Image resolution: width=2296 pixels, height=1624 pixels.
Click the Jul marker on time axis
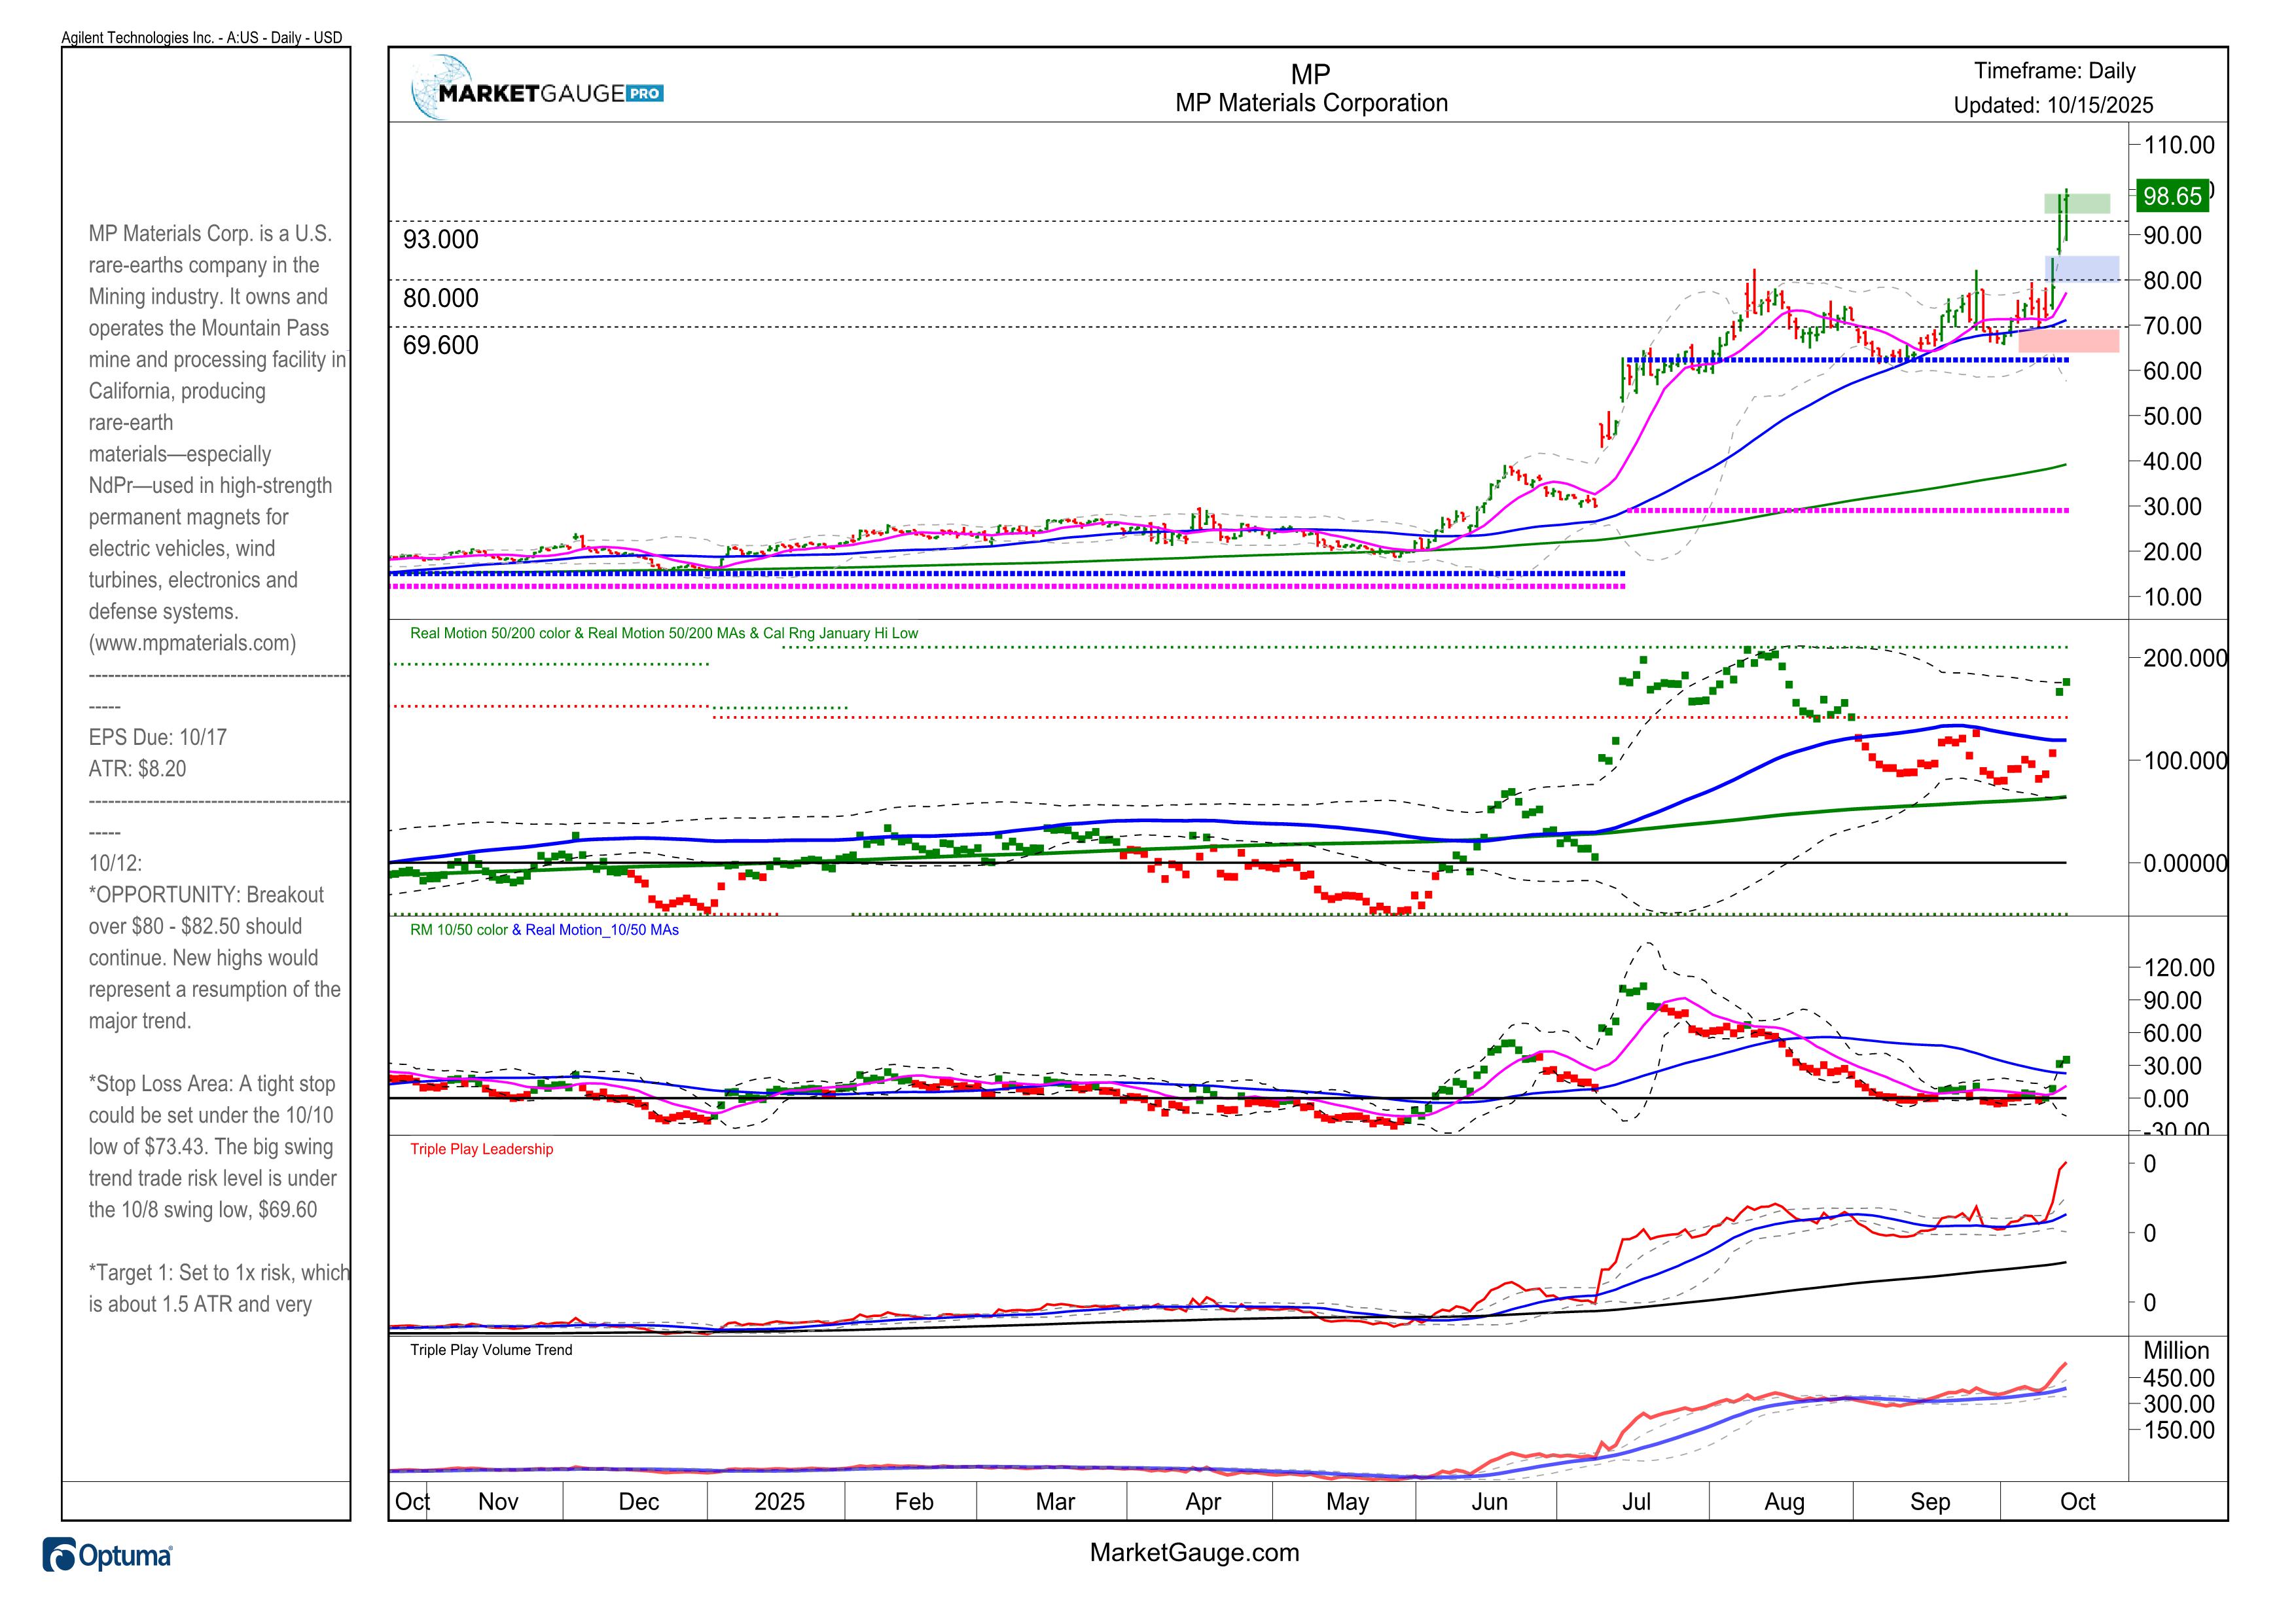1636,1502
